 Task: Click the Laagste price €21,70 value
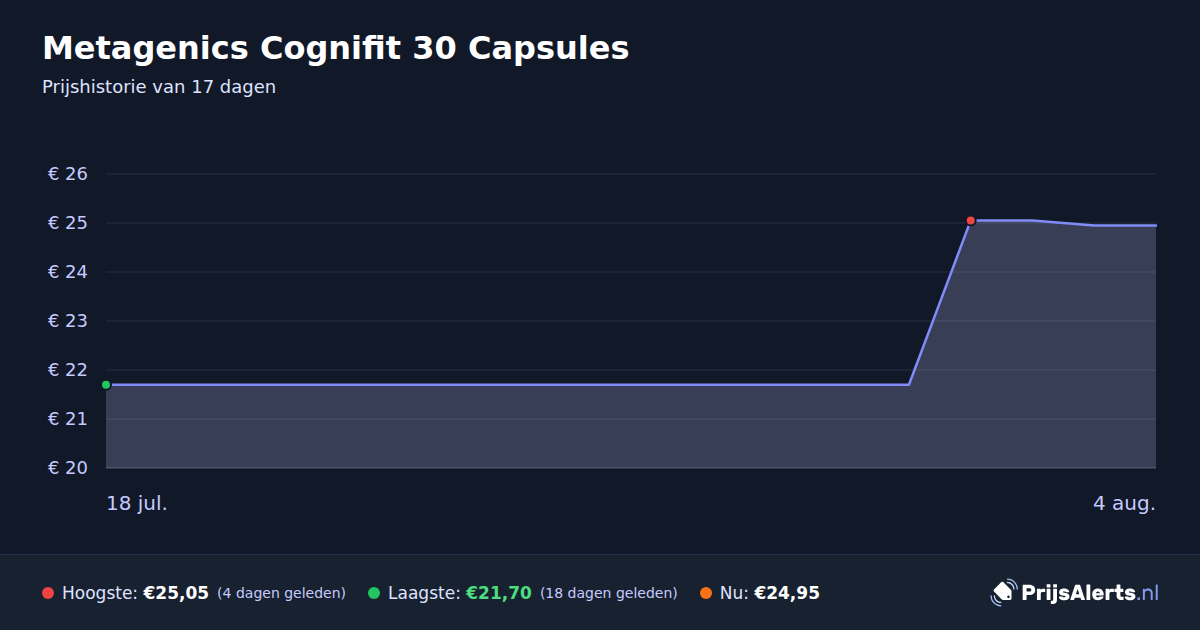tap(499, 593)
